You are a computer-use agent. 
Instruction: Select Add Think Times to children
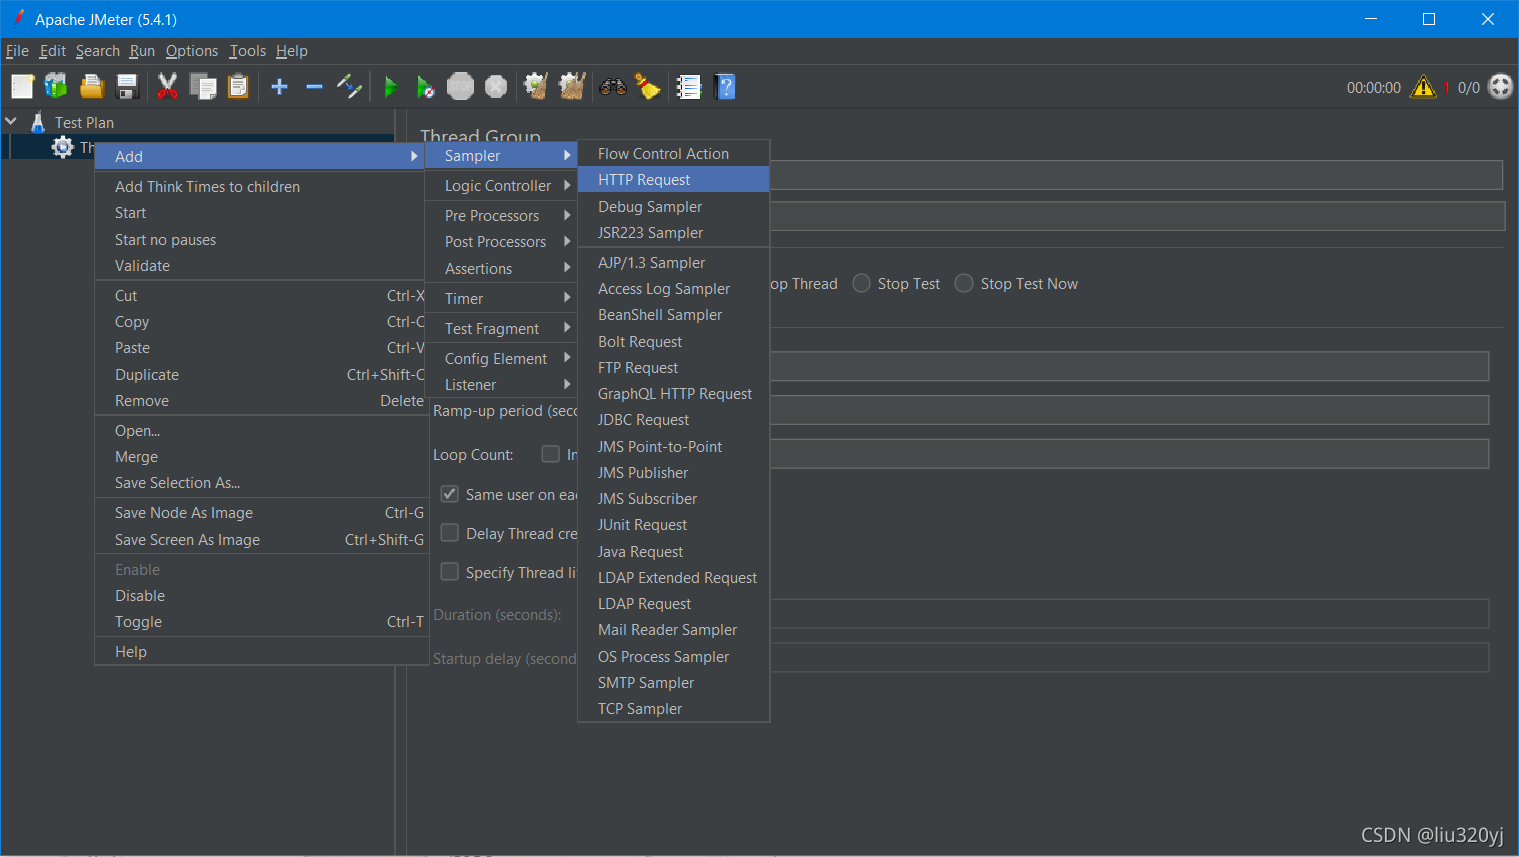point(260,187)
